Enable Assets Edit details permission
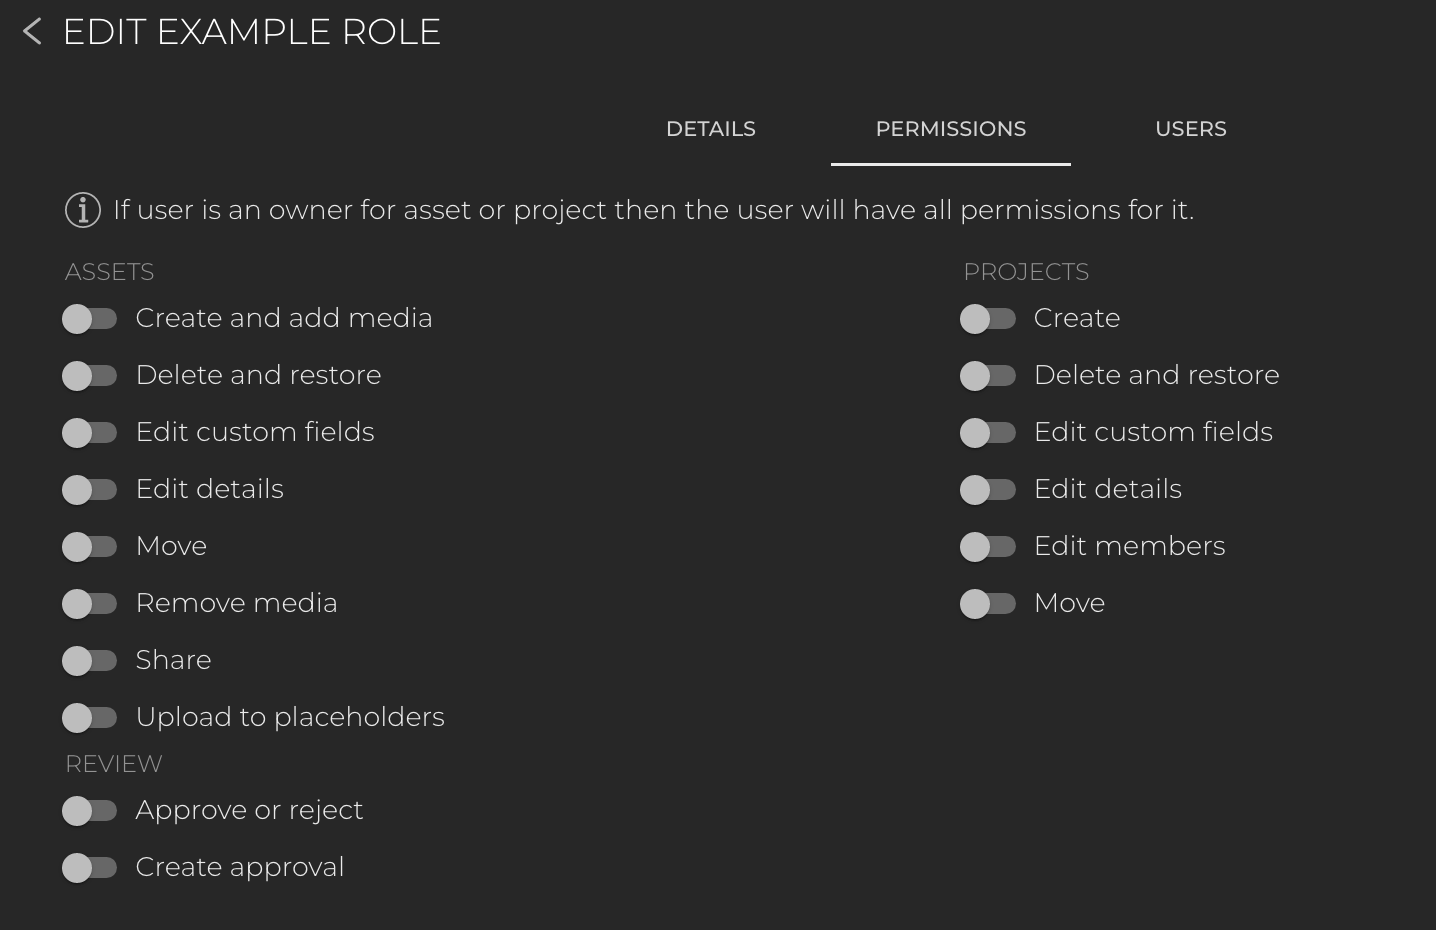 click(x=90, y=490)
